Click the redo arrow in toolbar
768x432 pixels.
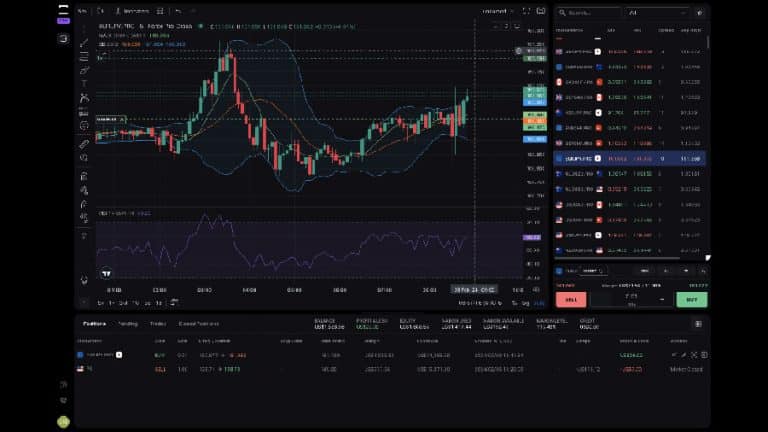[x=192, y=11]
